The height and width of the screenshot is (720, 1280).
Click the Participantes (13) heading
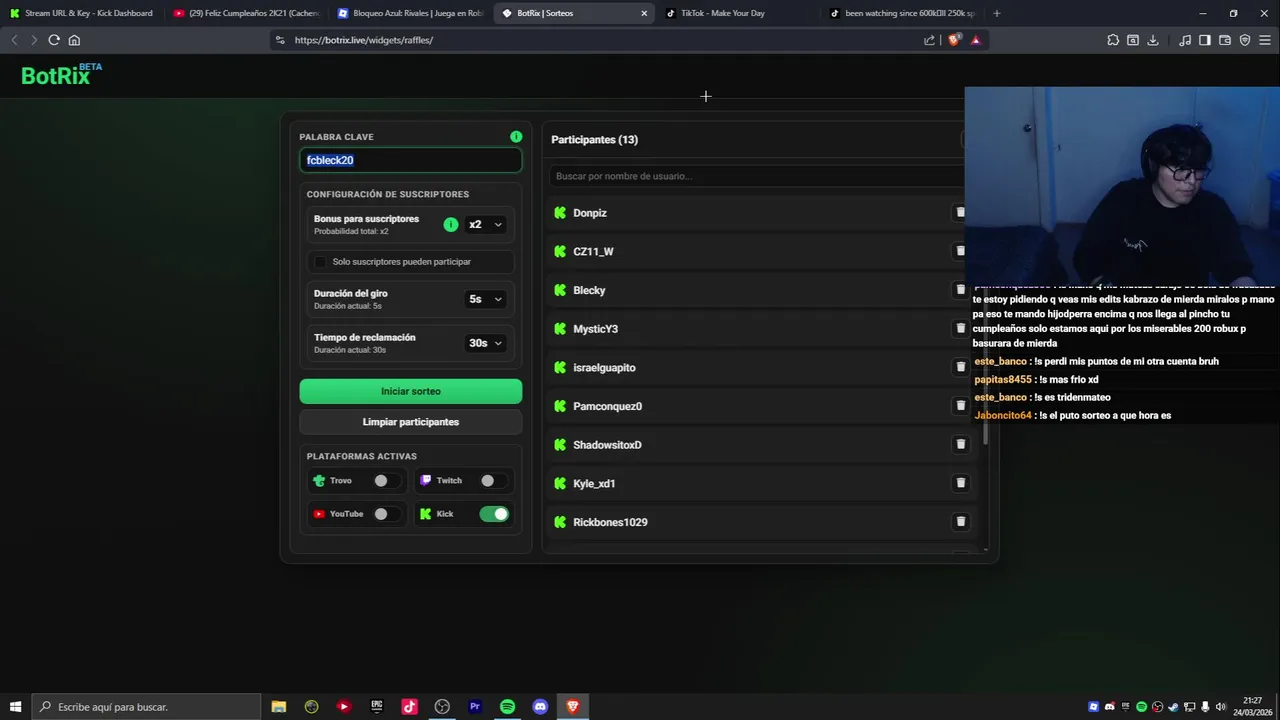(594, 140)
